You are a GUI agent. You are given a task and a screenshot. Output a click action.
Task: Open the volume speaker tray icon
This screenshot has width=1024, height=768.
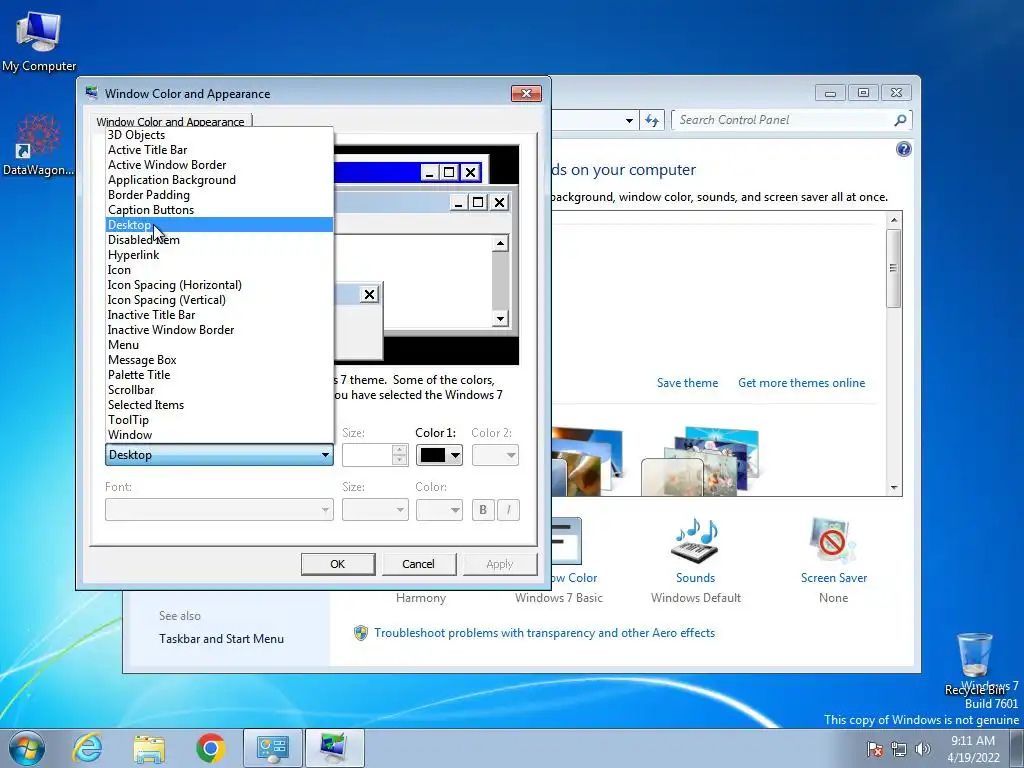point(923,749)
